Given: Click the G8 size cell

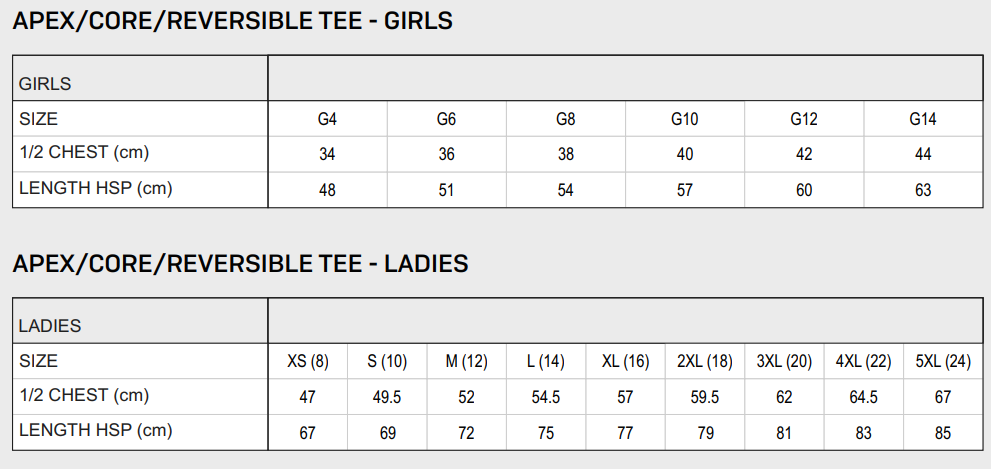Looking at the screenshot, I should click(x=565, y=120).
